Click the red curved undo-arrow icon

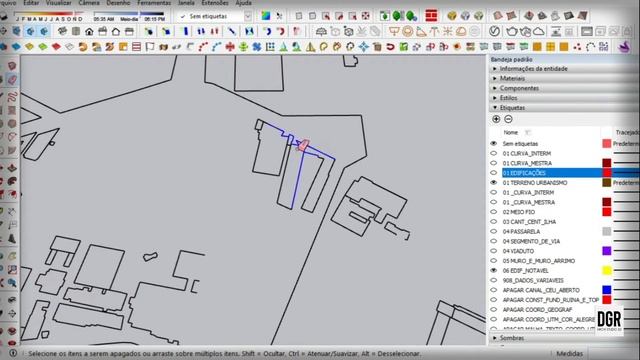point(391,47)
